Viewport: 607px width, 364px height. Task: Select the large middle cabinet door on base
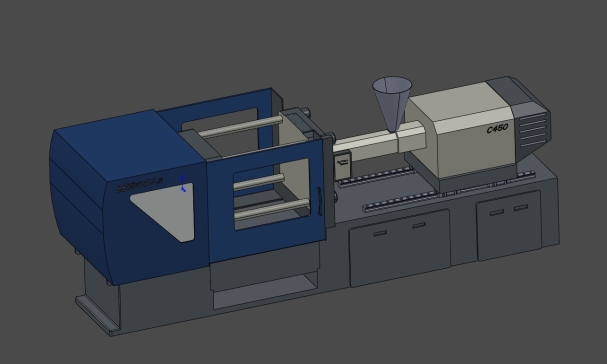[x=400, y=248]
